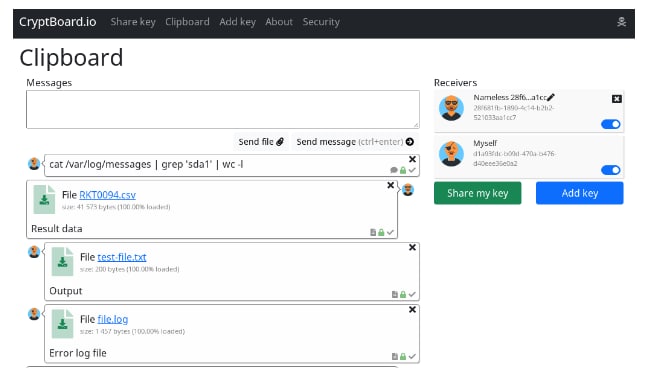Click the 'Result data' caption
Viewport: 655px width, 377px height.
tap(57, 229)
